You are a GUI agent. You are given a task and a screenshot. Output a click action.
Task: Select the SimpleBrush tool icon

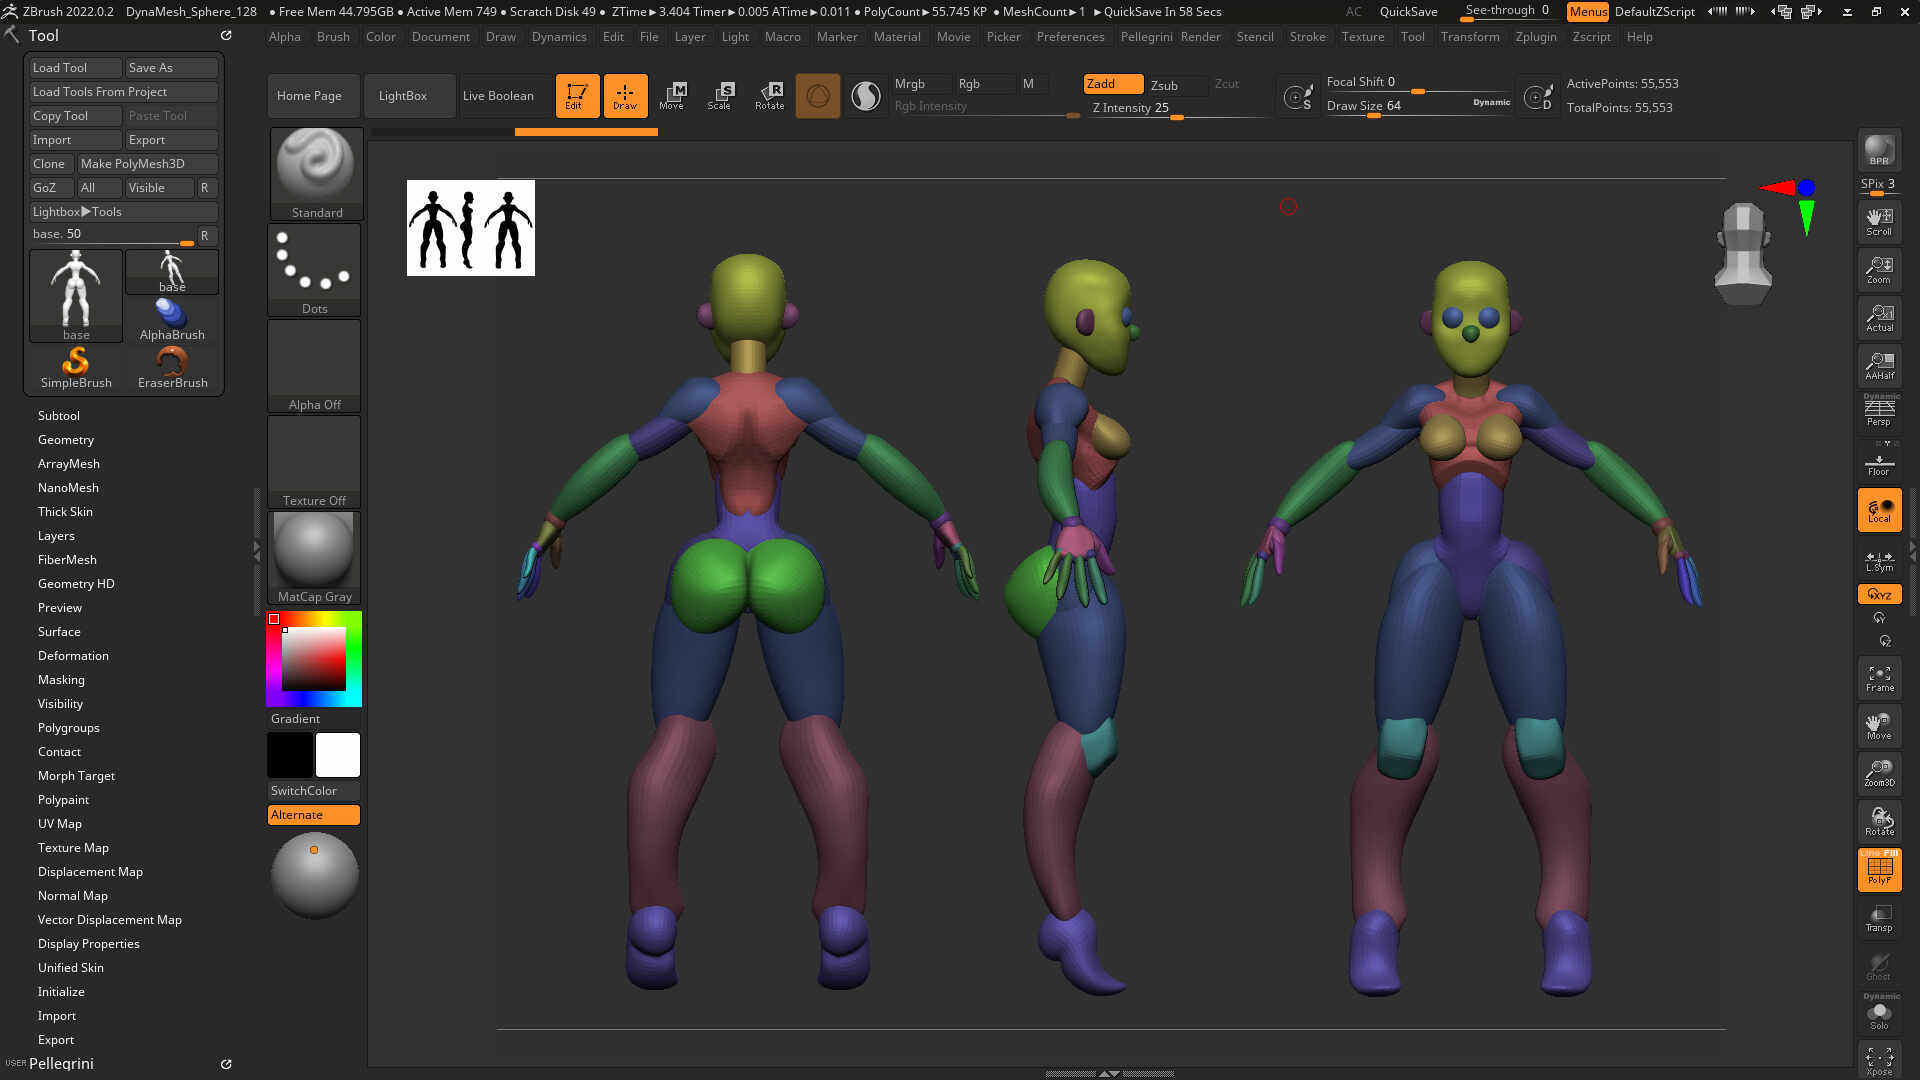click(x=76, y=368)
